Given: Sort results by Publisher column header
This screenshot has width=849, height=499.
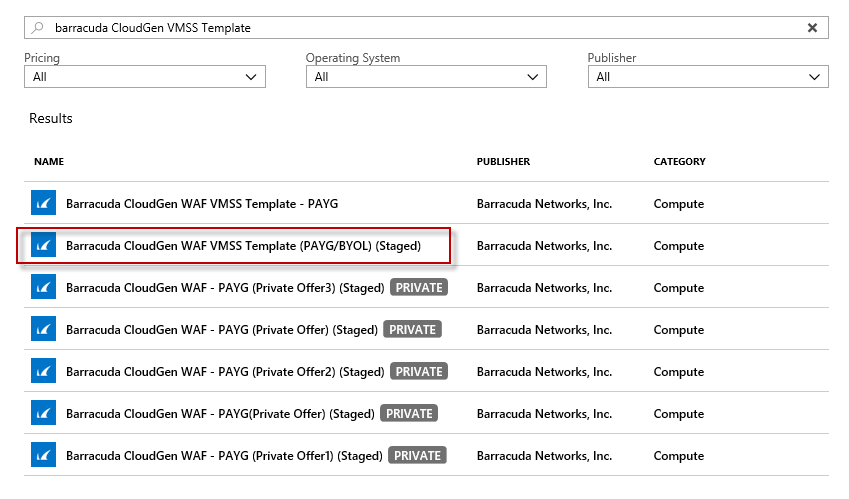Looking at the screenshot, I should click(503, 162).
